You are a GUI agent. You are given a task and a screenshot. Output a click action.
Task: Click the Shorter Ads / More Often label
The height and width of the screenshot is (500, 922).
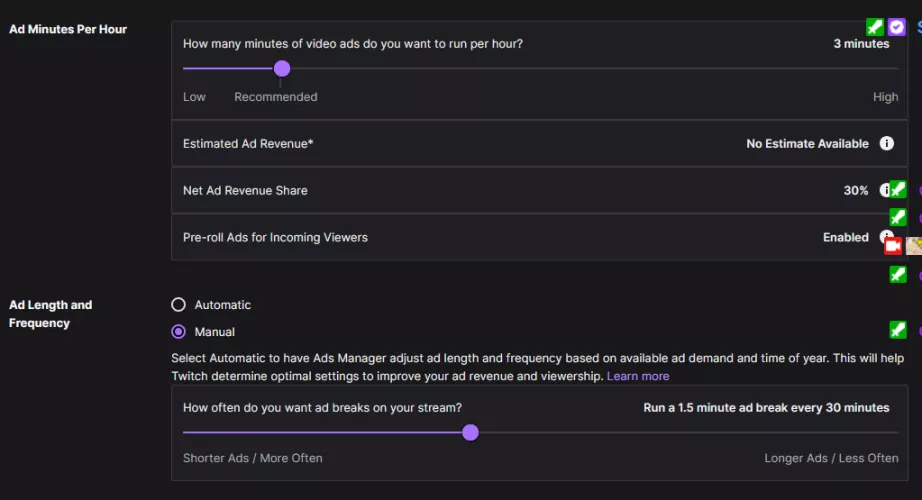(253, 458)
